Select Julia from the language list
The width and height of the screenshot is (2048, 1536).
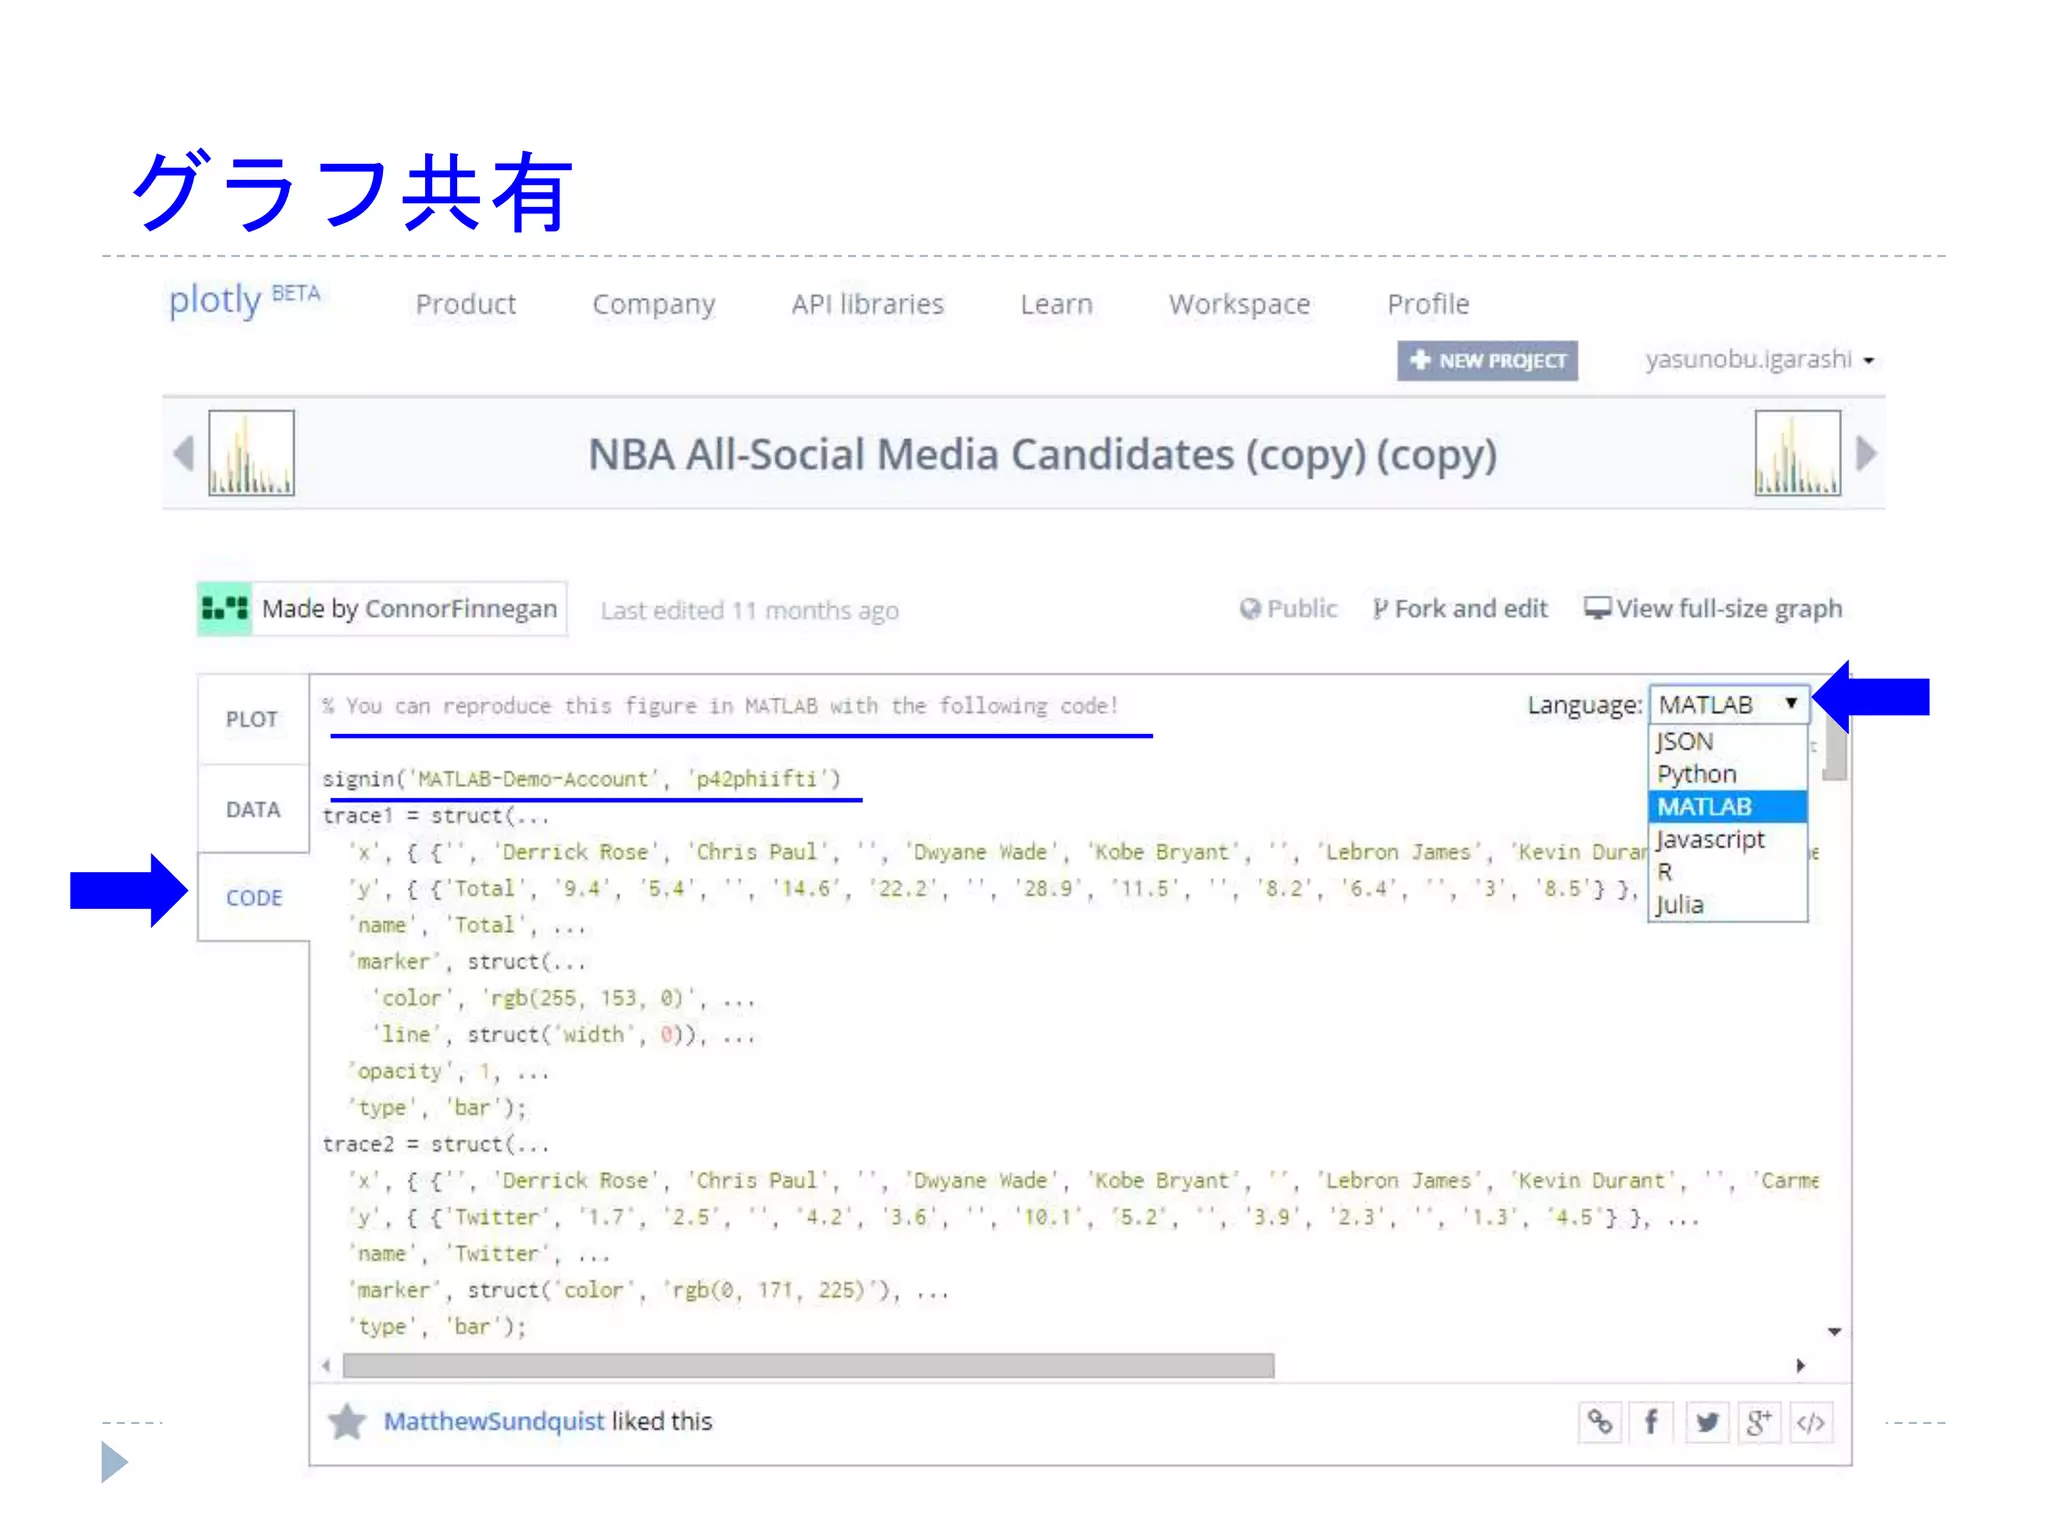[1680, 905]
